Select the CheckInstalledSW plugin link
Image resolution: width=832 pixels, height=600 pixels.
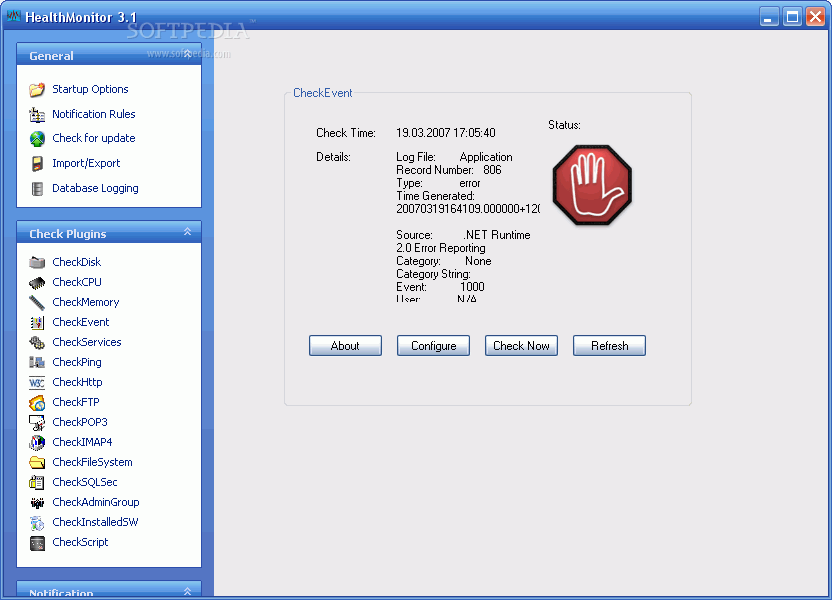pos(95,522)
